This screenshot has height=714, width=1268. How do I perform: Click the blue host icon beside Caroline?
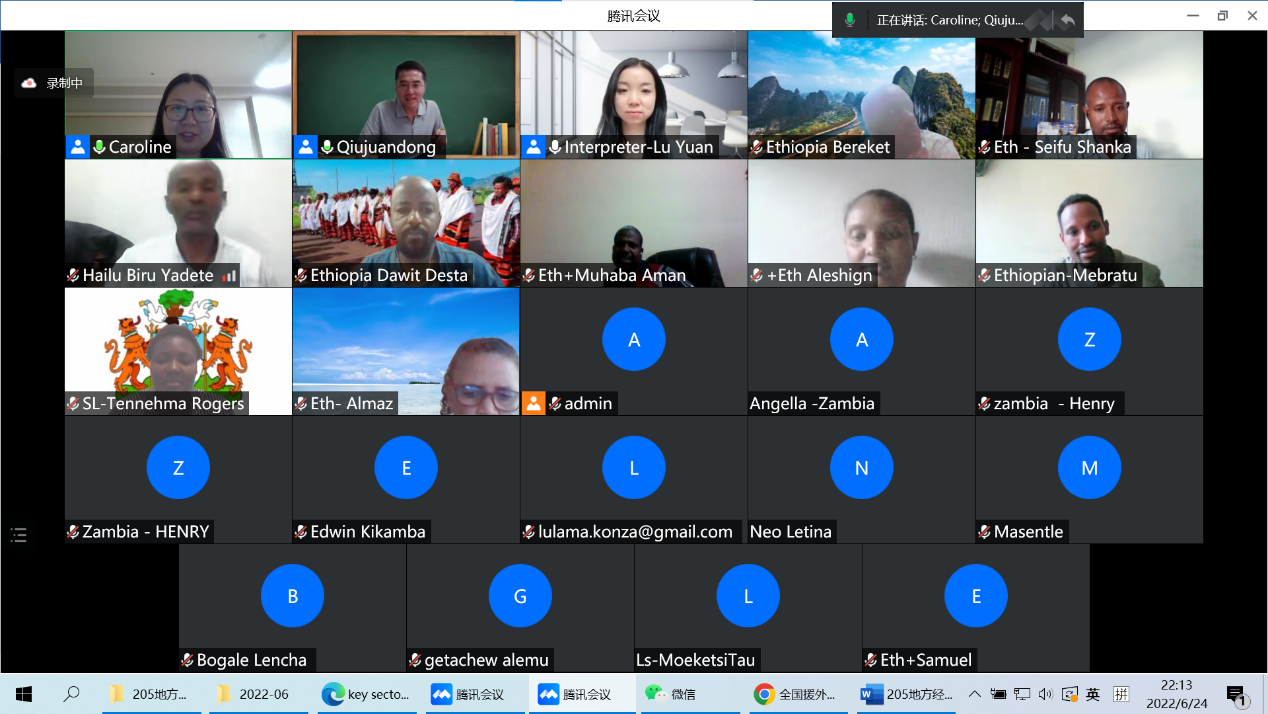click(77, 147)
